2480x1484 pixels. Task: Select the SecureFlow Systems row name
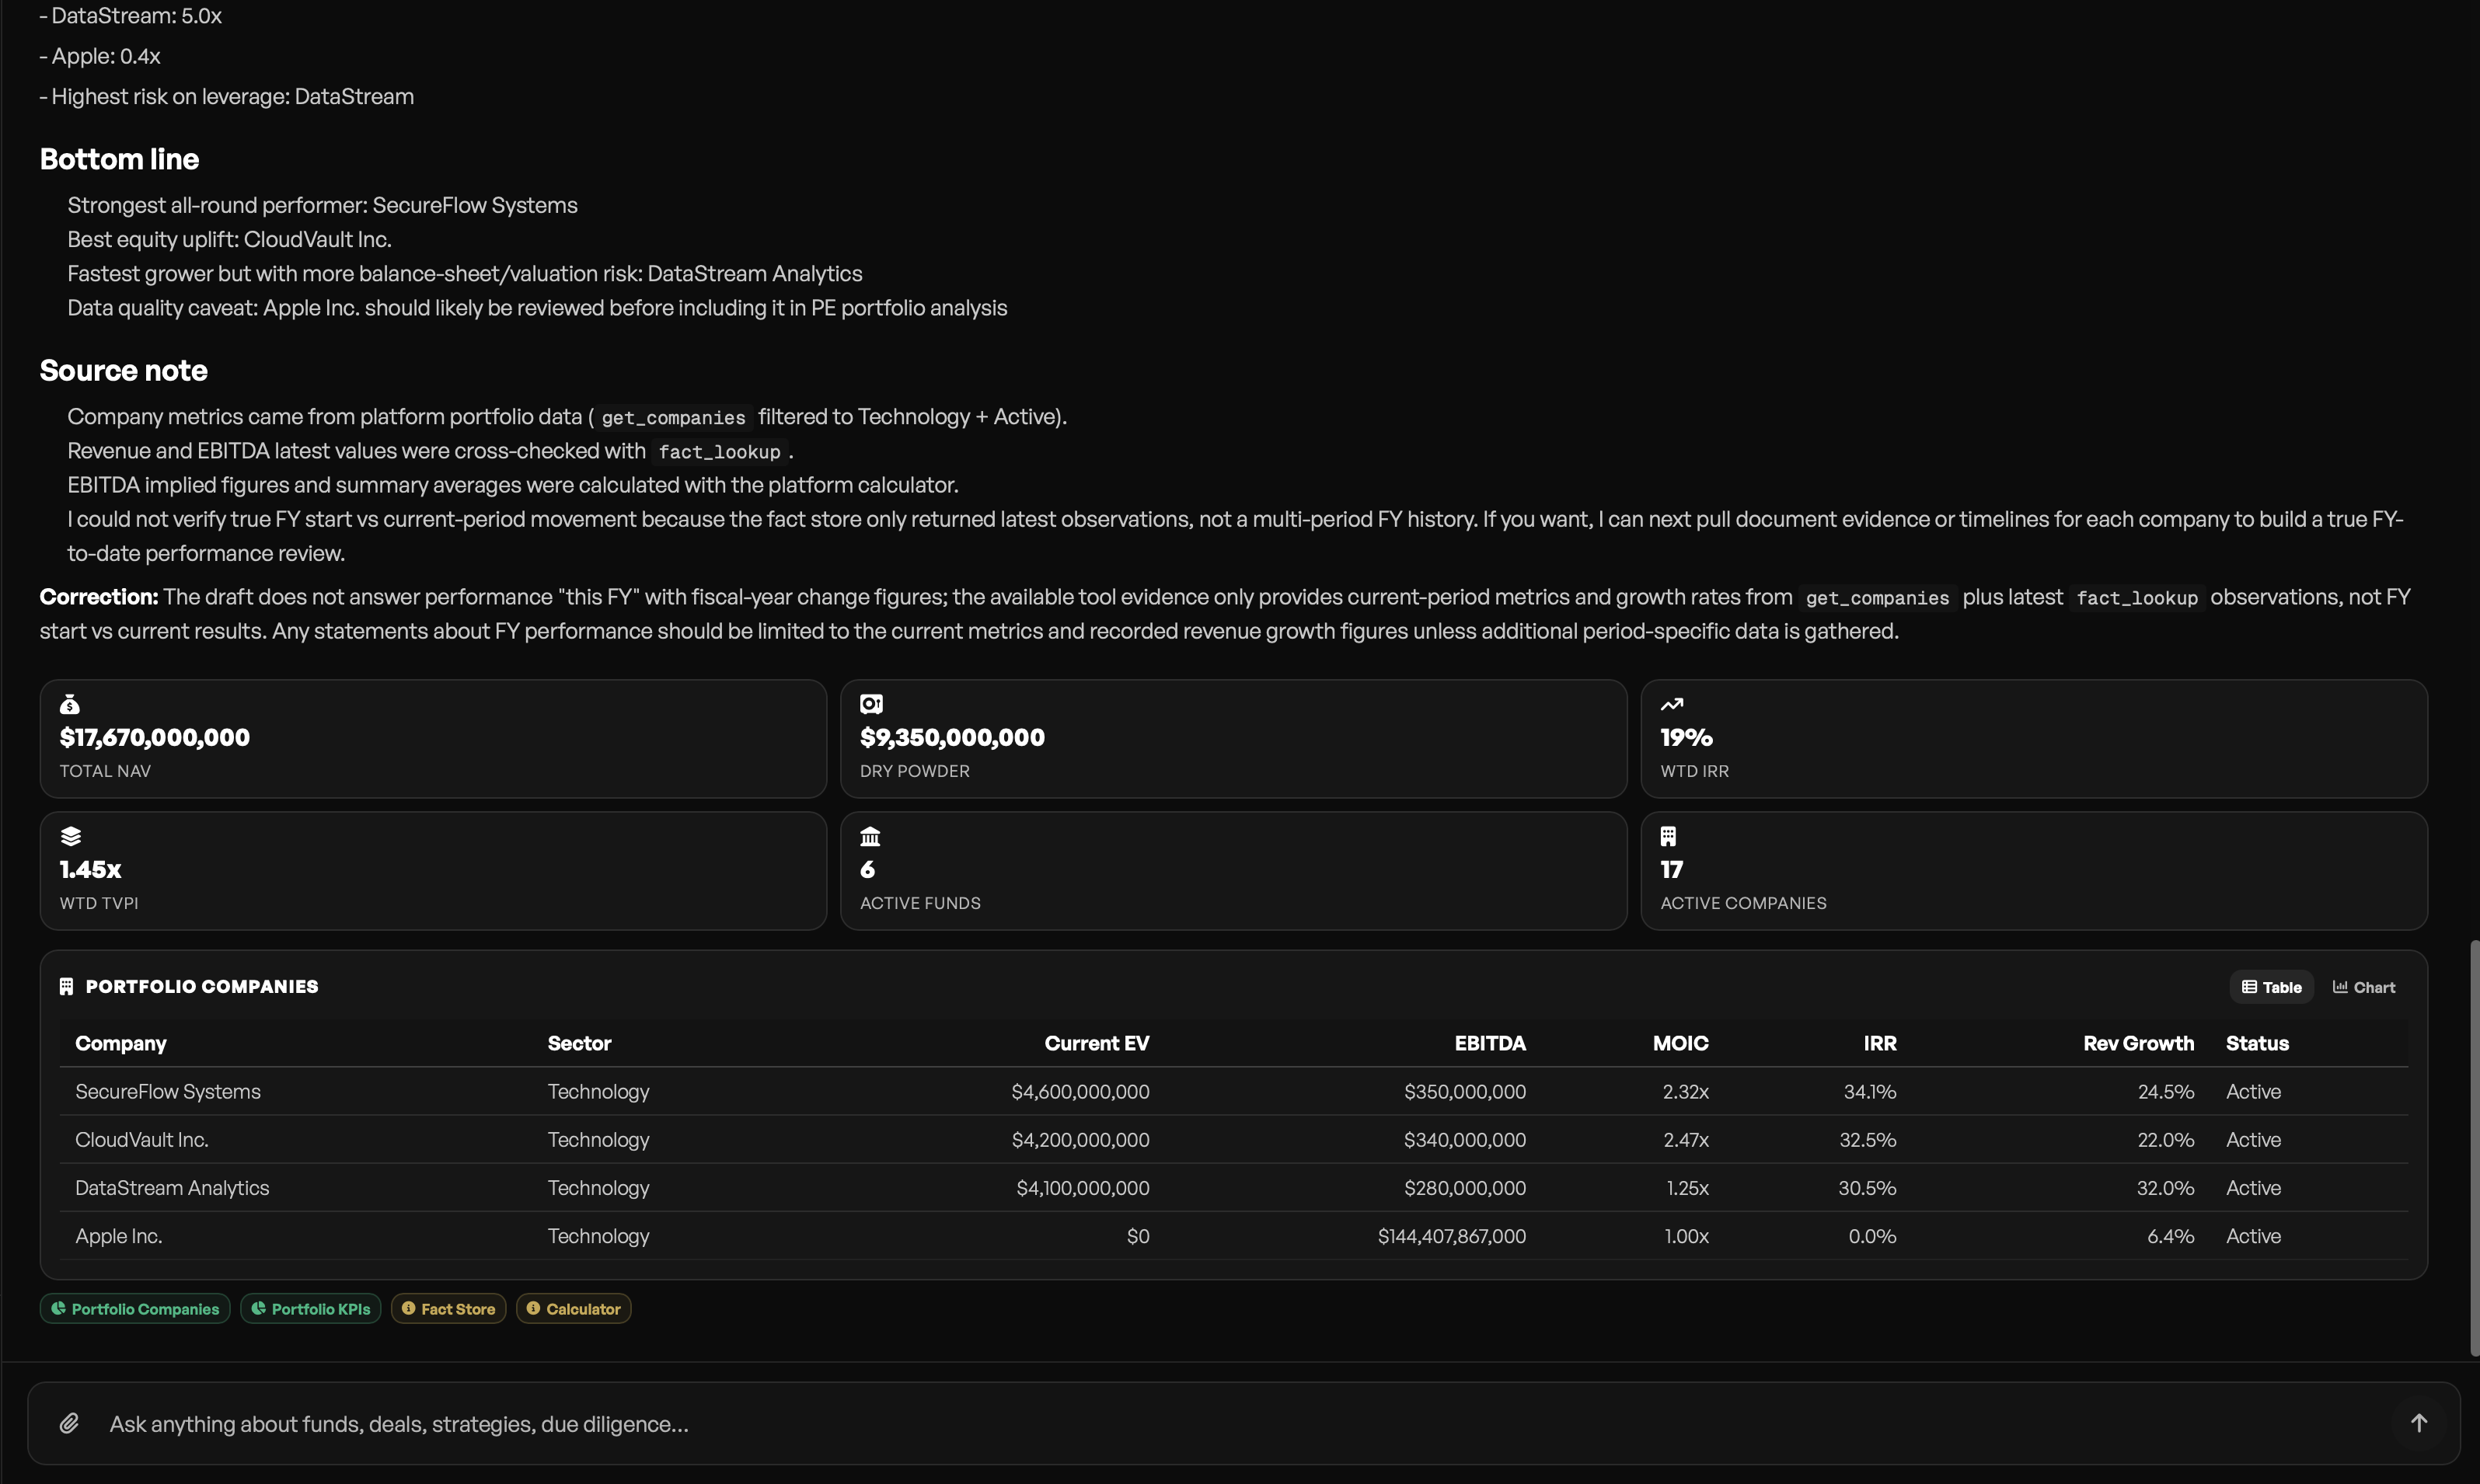click(168, 1091)
